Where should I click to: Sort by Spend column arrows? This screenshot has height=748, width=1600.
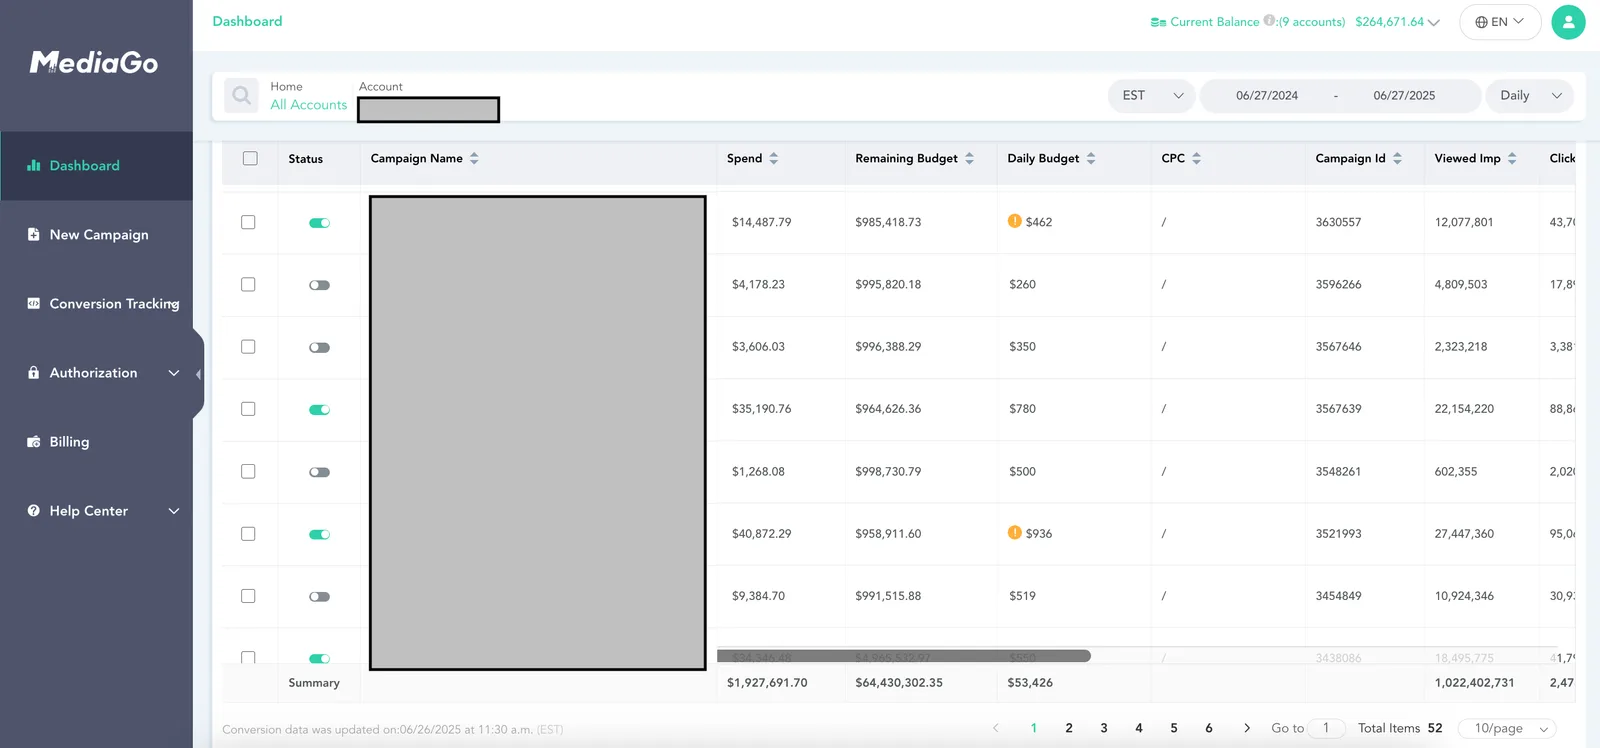[773, 158]
